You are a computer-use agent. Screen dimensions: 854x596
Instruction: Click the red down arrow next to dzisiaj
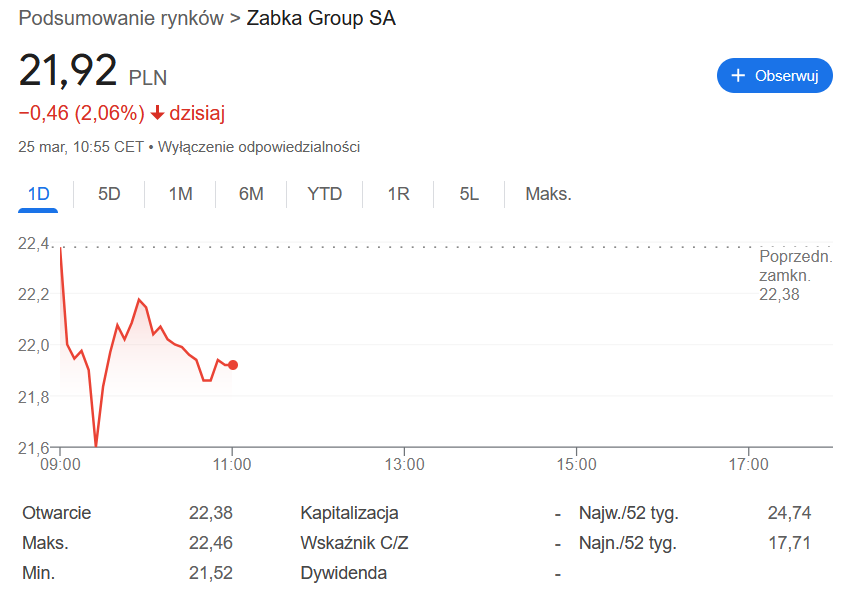coord(157,113)
